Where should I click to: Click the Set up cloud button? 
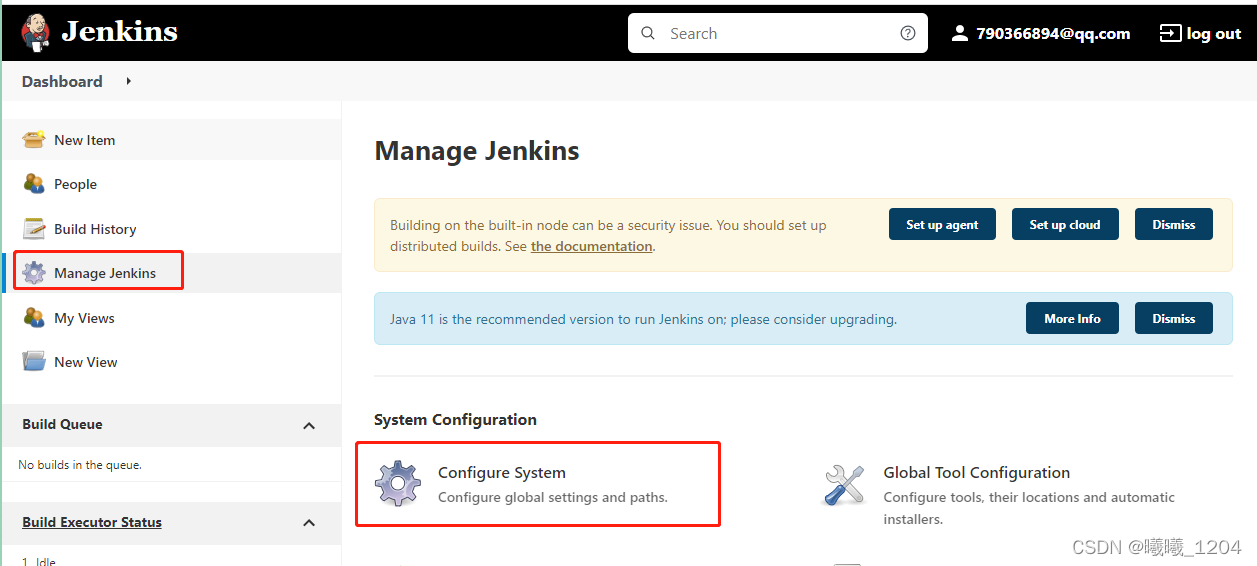pyautogui.click(x=1065, y=224)
